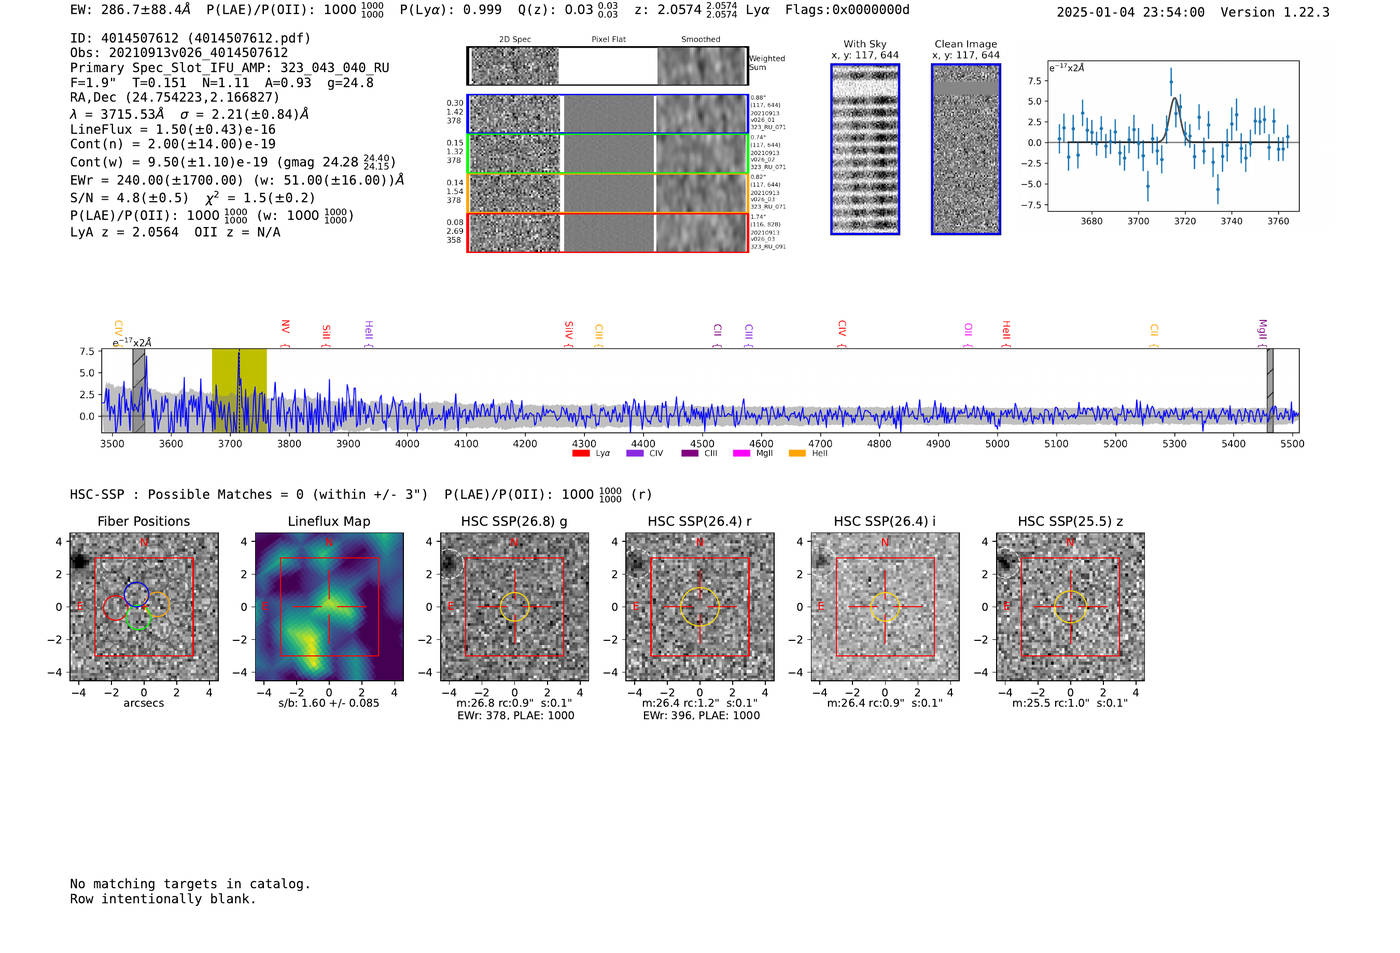1400x953 pixels.
Task: Select the Weighted Sum 2D spectrum cutout
Action: 515,66
